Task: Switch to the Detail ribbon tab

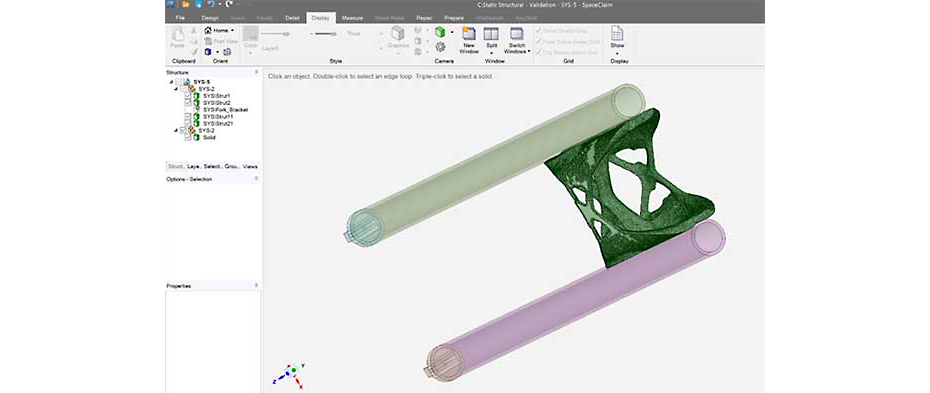Action: pyautogui.click(x=292, y=18)
